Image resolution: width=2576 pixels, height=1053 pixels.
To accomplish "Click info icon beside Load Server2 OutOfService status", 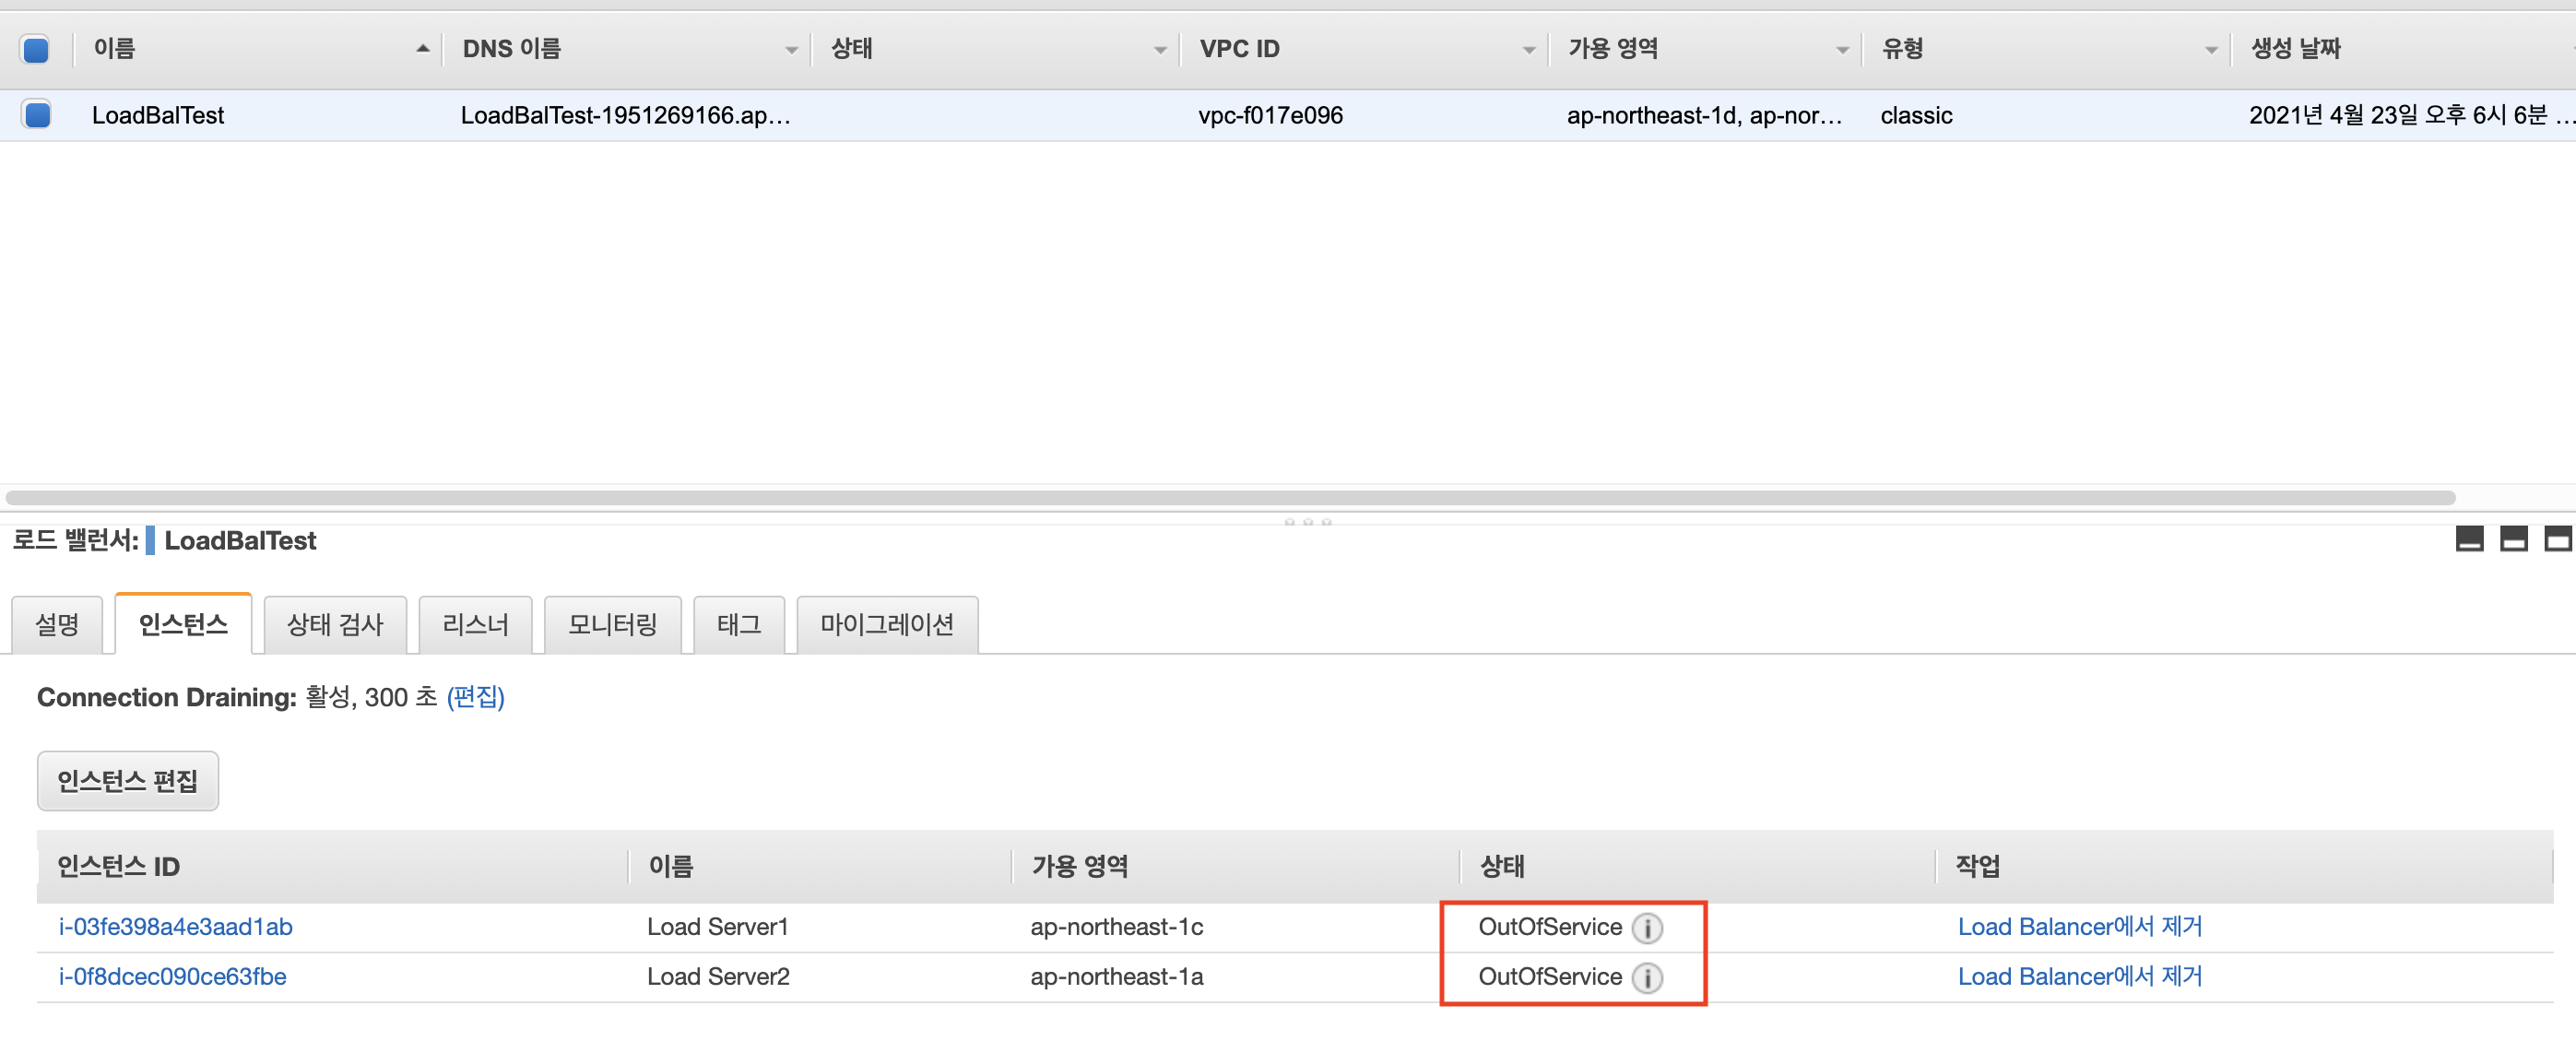I will pos(1646,977).
